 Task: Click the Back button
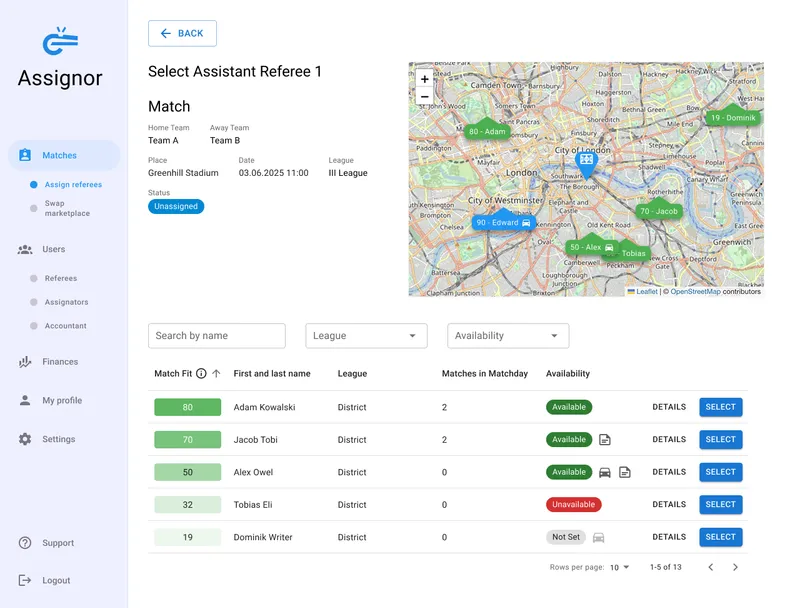pyautogui.click(x=182, y=34)
